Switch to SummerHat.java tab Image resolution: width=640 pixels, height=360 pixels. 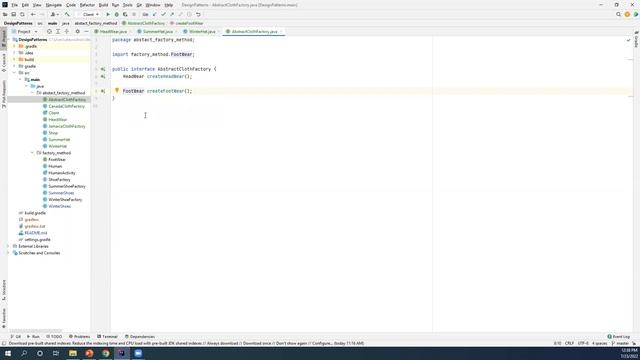pyautogui.click(x=158, y=31)
